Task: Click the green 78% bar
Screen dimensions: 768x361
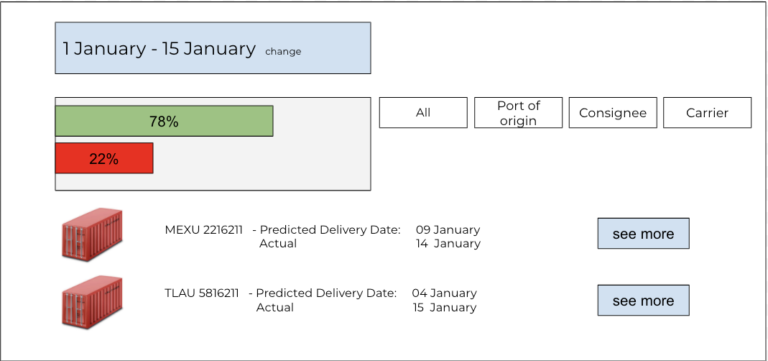Action: (x=164, y=121)
